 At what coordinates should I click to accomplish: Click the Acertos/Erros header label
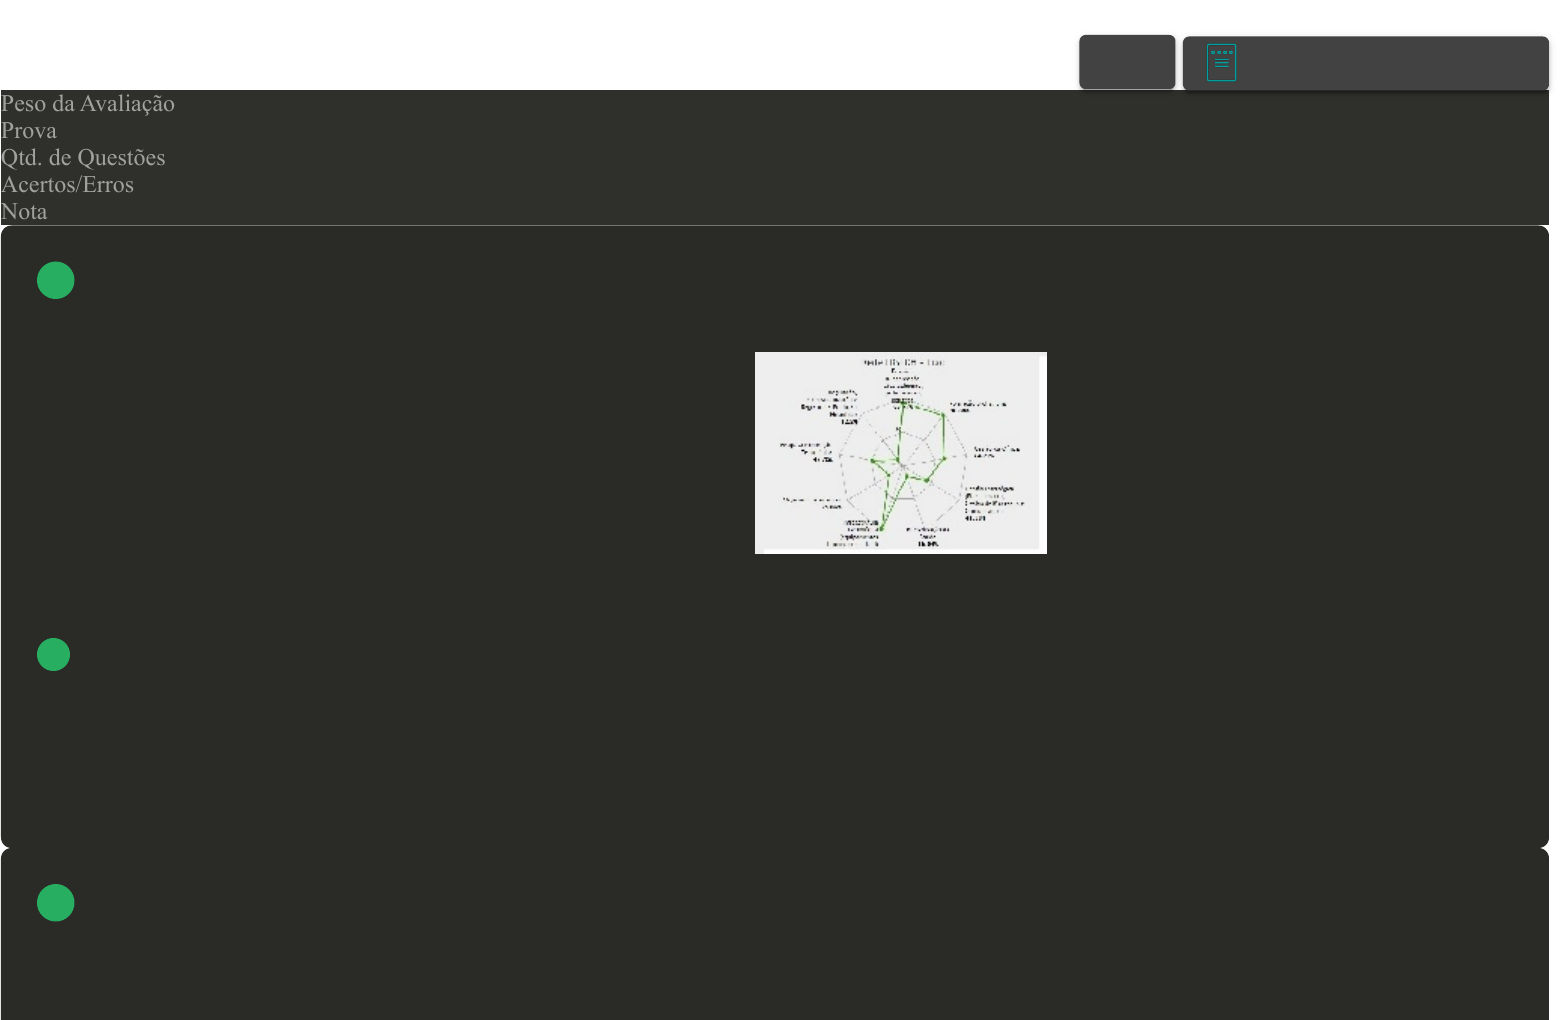67,185
